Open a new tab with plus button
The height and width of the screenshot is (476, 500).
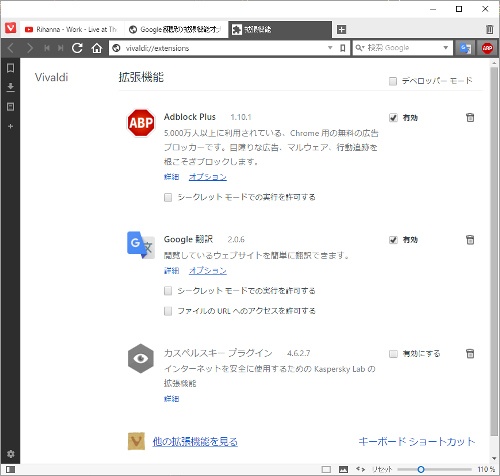click(x=341, y=29)
